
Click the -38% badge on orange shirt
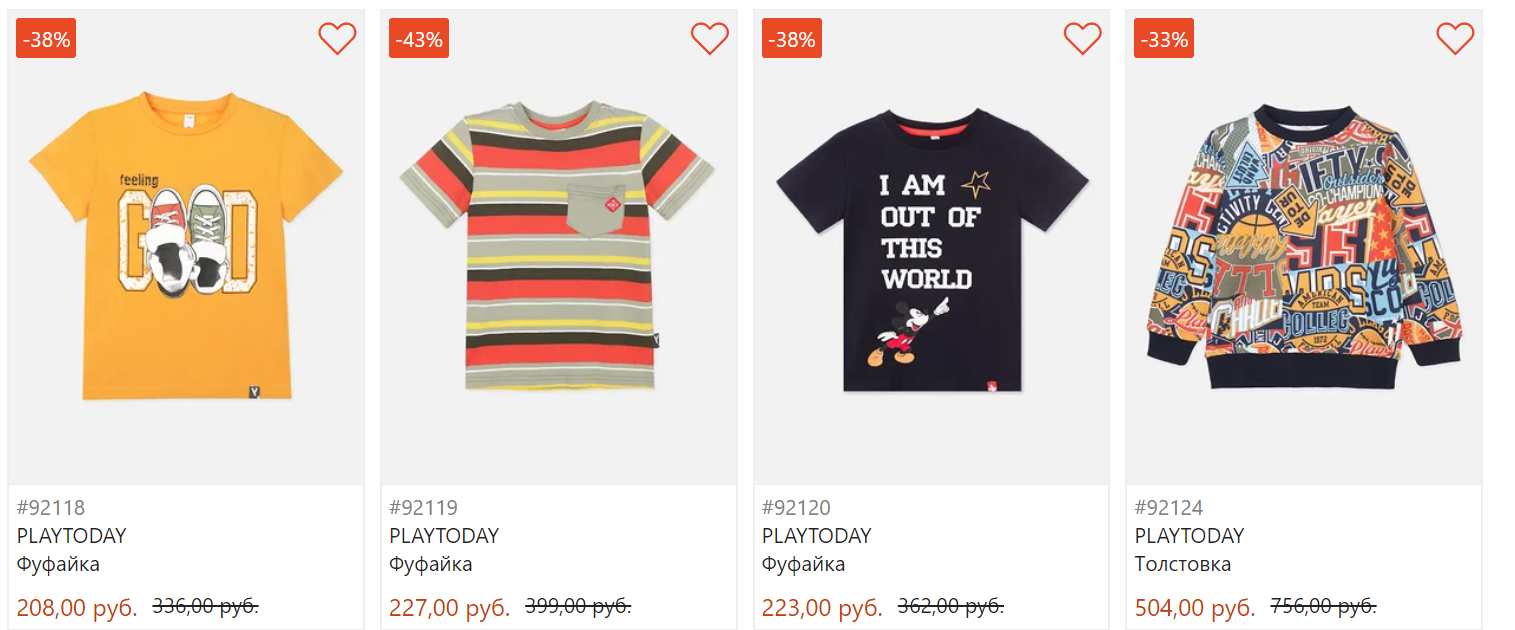[46, 39]
